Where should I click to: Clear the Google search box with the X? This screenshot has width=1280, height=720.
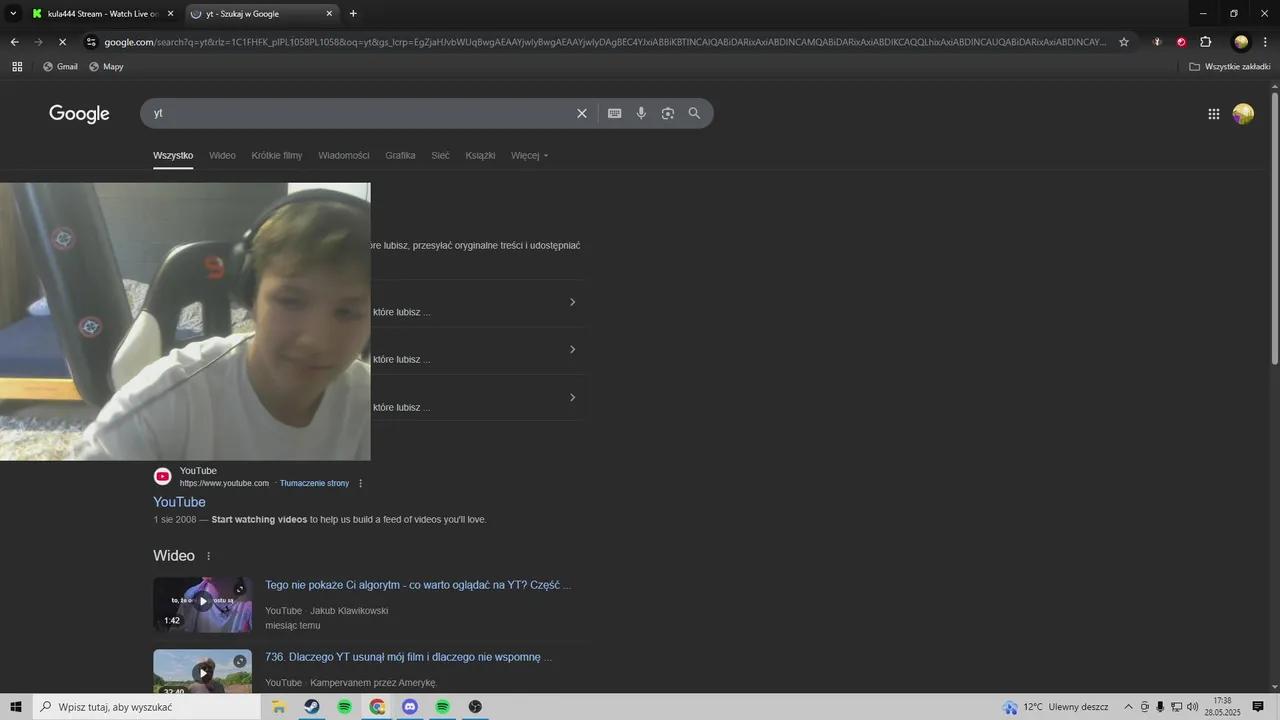582,113
